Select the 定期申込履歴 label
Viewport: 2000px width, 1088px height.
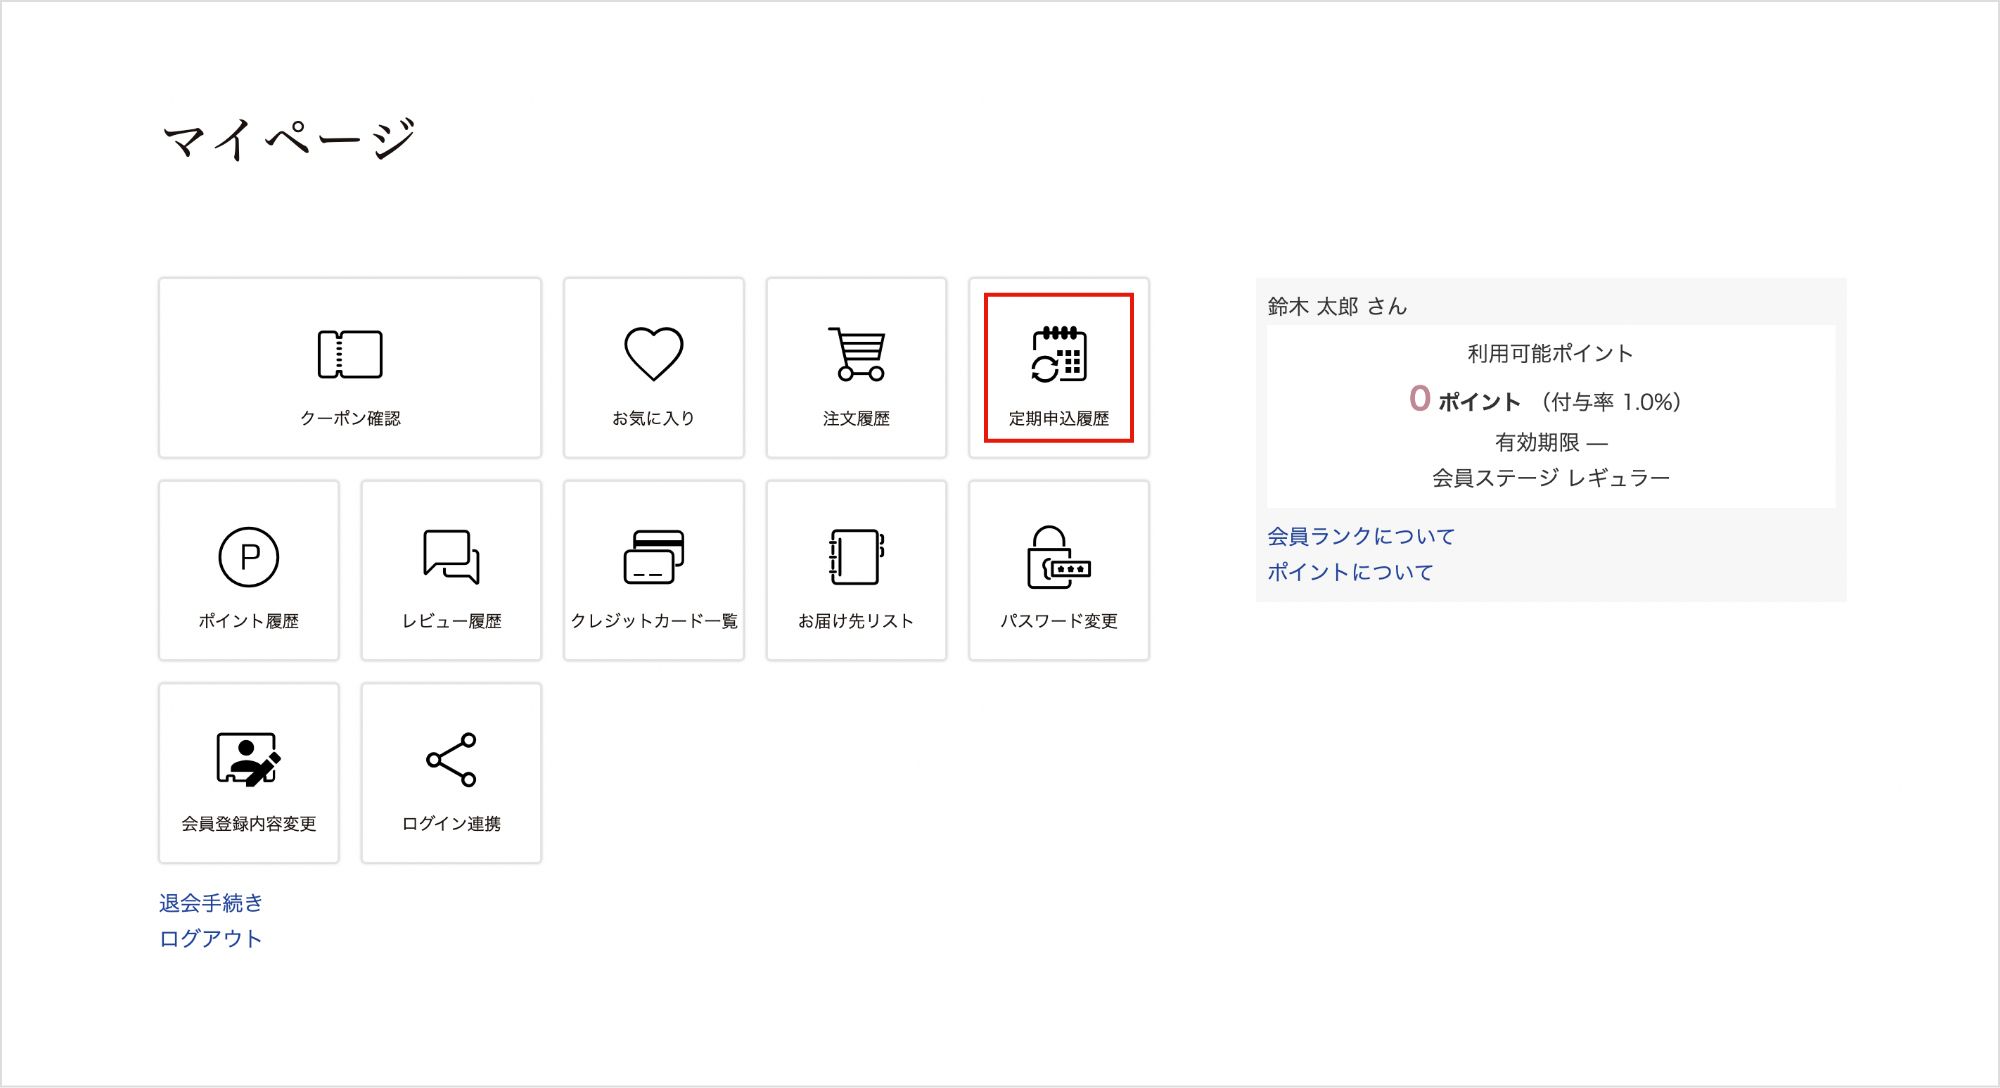coord(1059,419)
